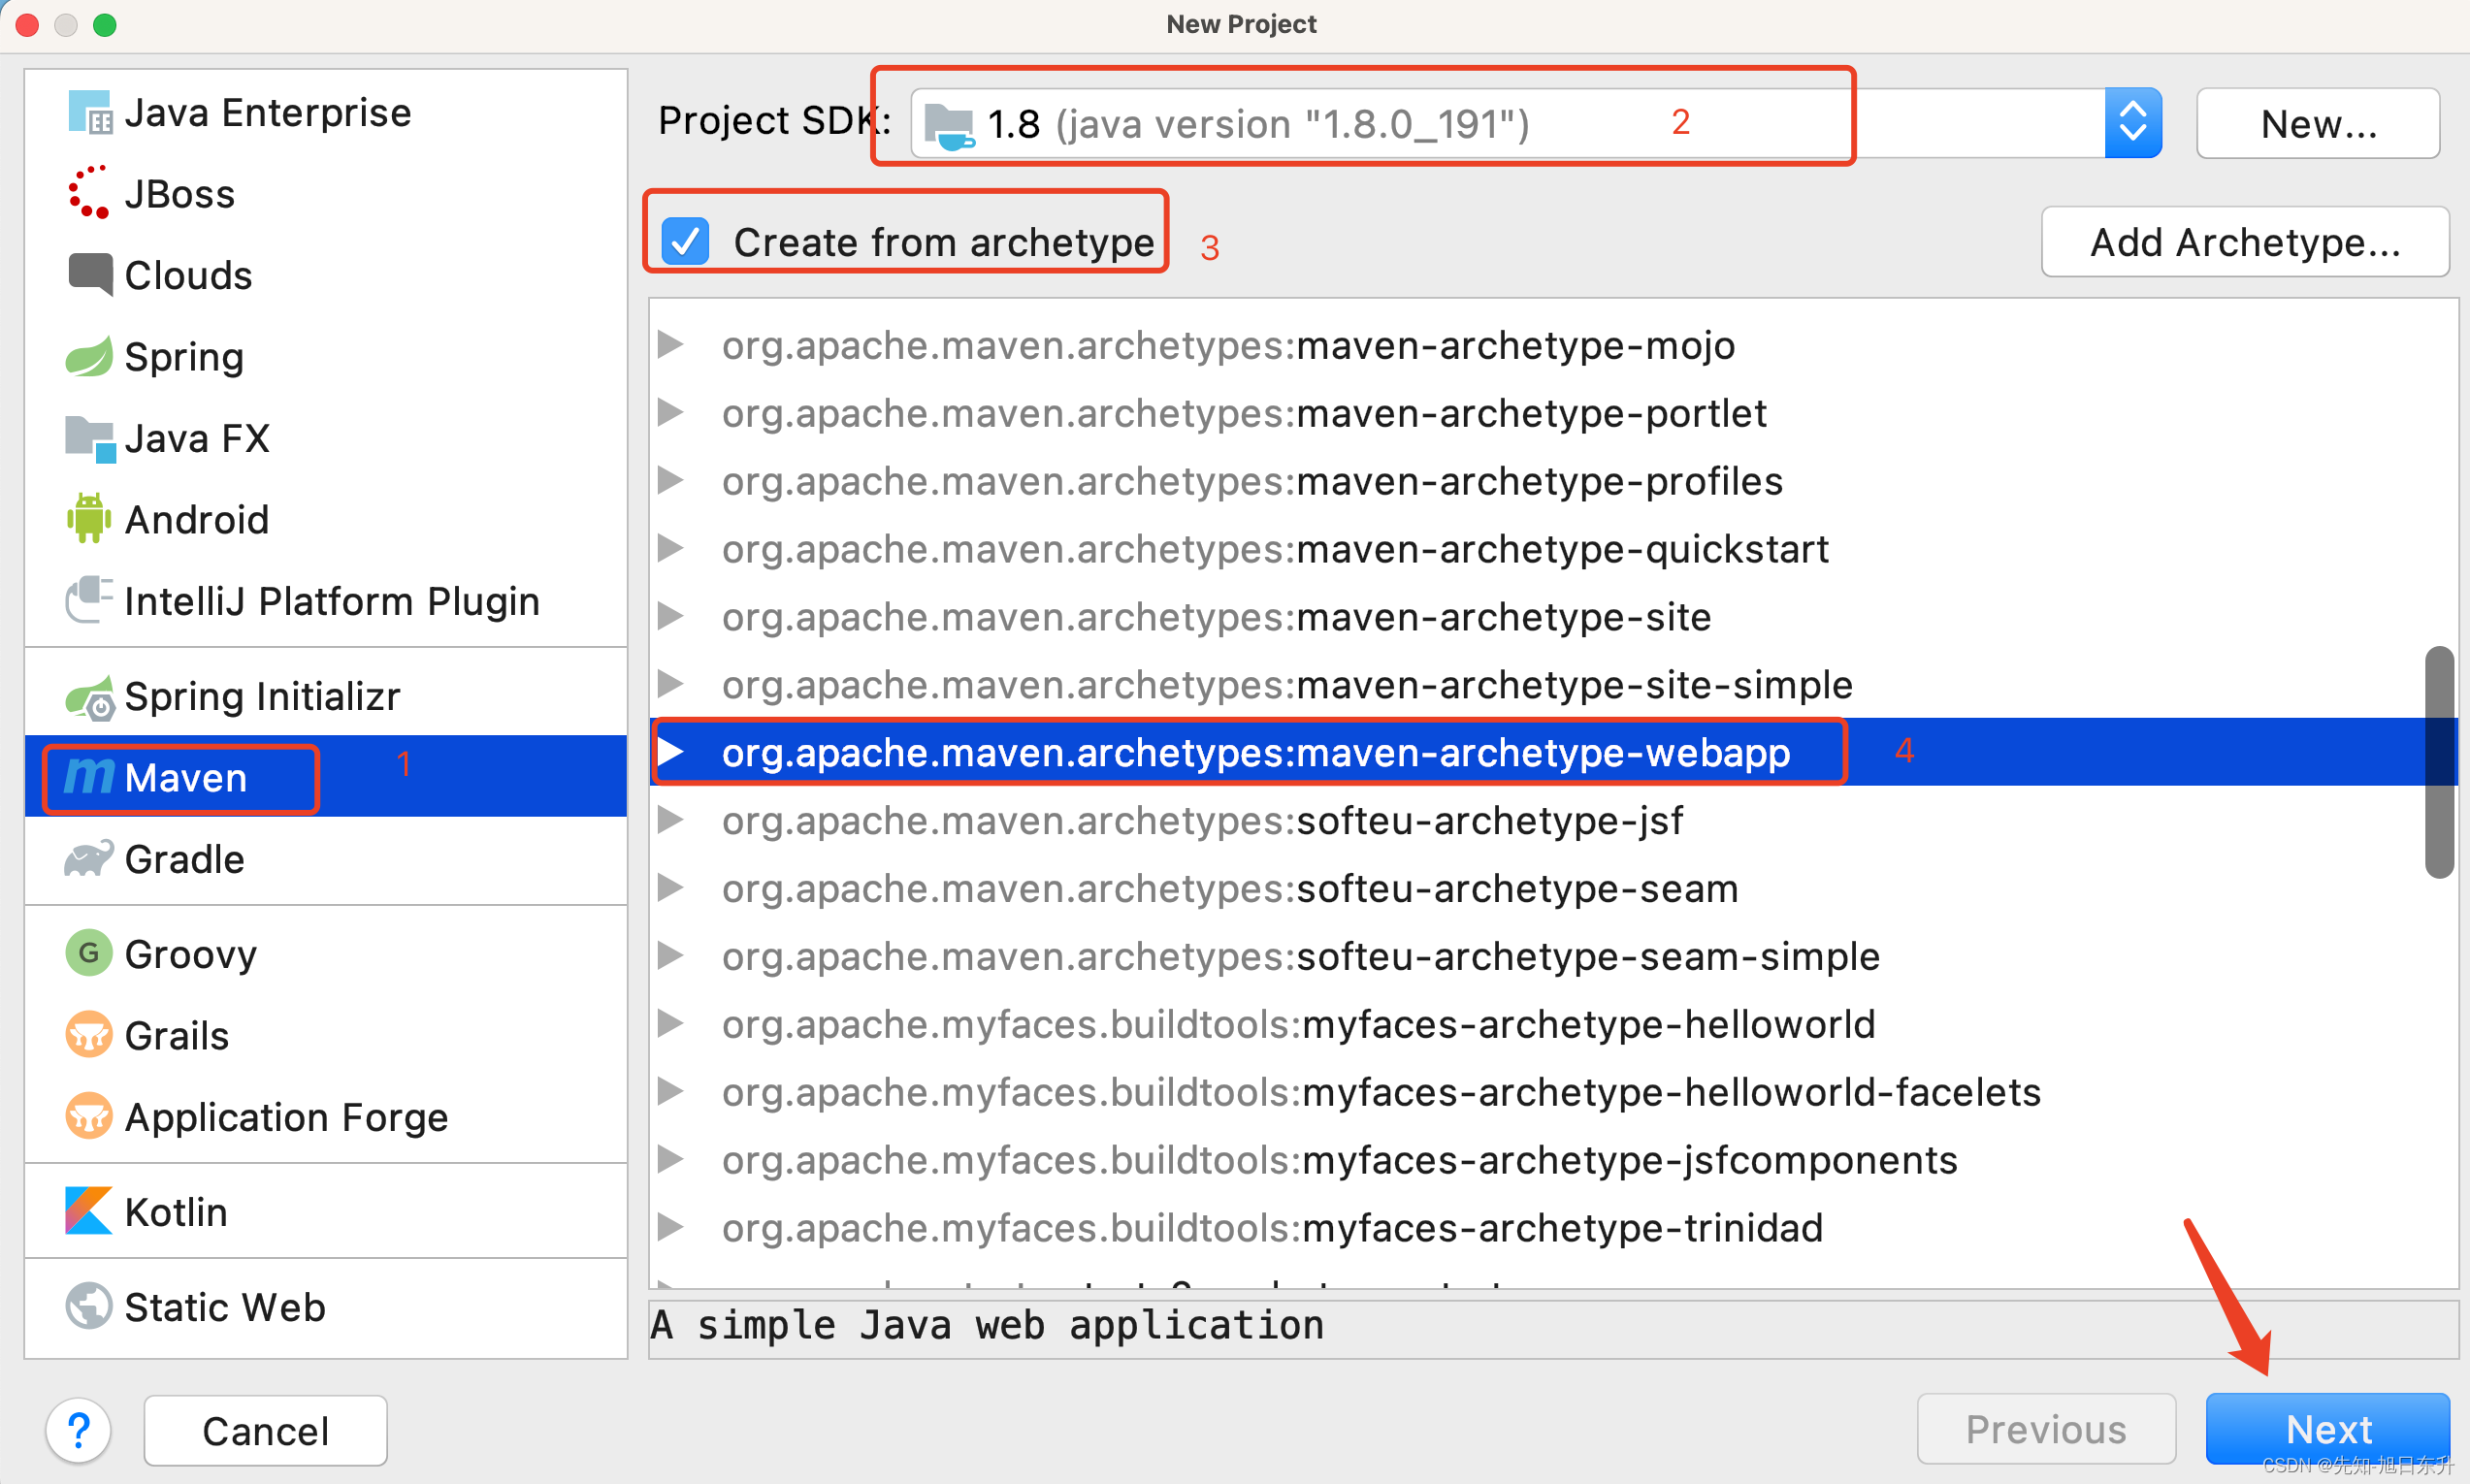Screen dimensions: 2470x1484
Task: Click the SDK folder icon in combo box
Action: pyautogui.click(x=949, y=126)
